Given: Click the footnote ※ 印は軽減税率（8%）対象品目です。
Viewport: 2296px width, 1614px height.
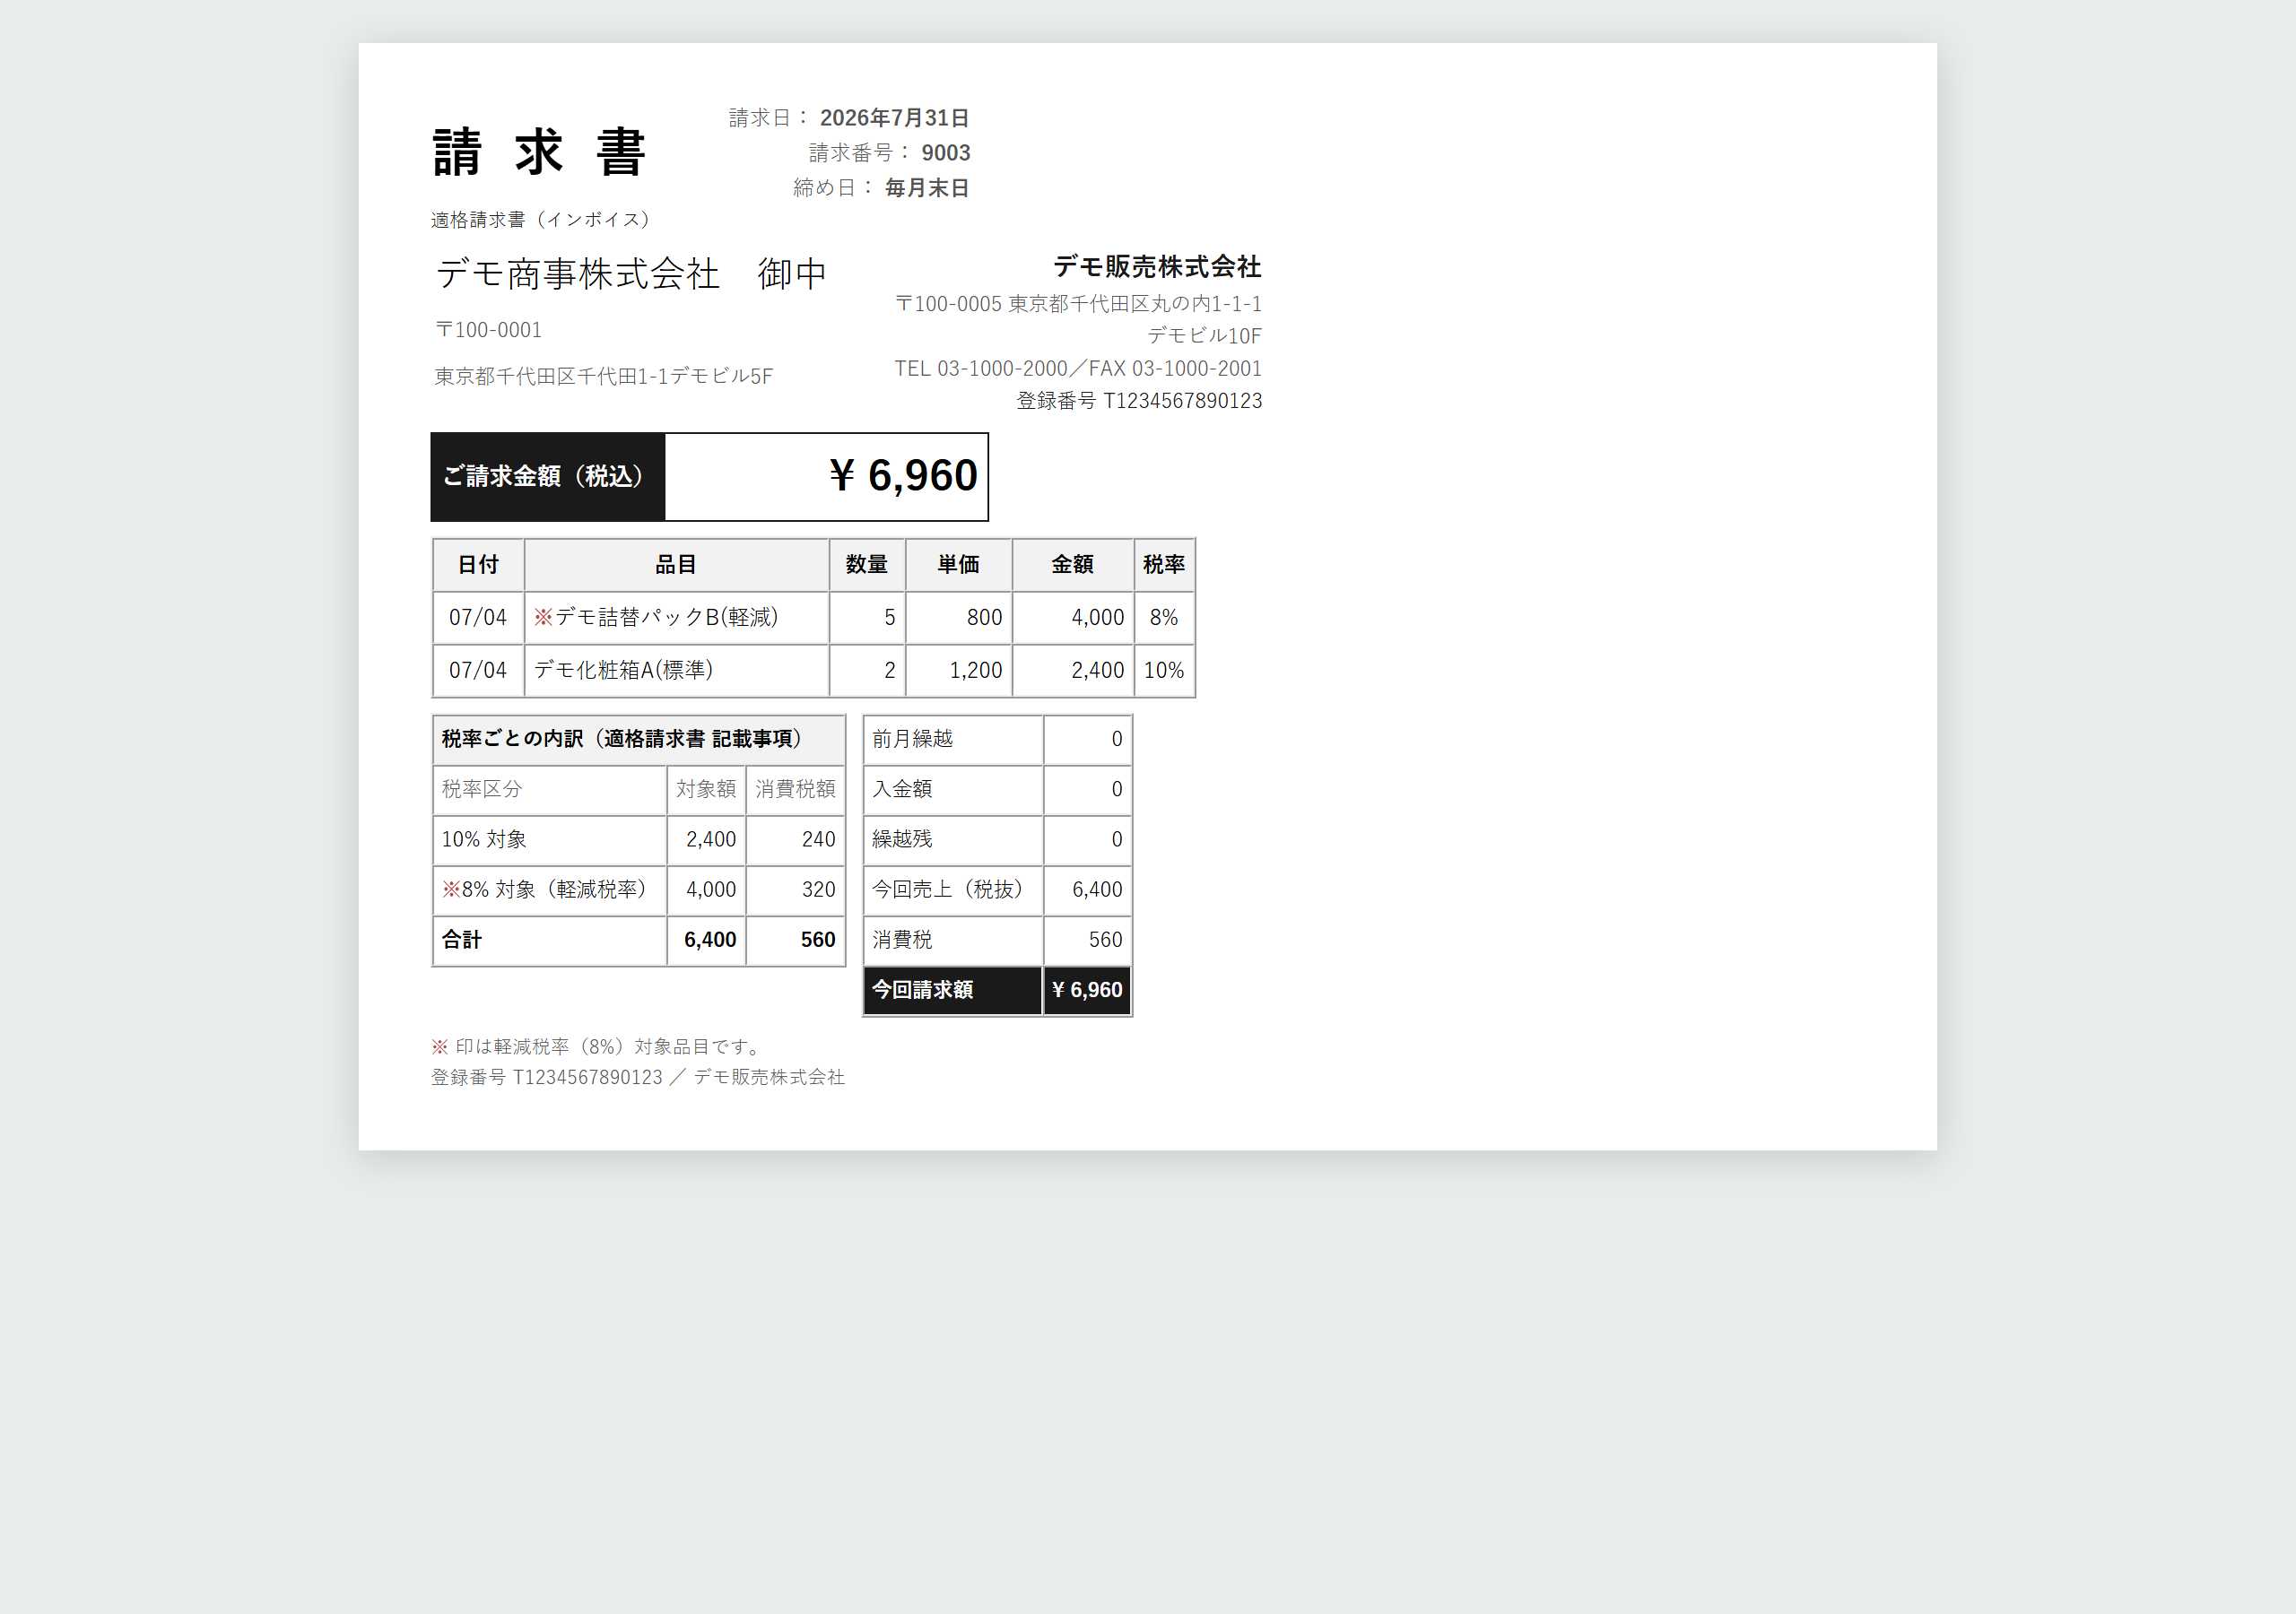Looking at the screenshot, I should click(599, 1047).
